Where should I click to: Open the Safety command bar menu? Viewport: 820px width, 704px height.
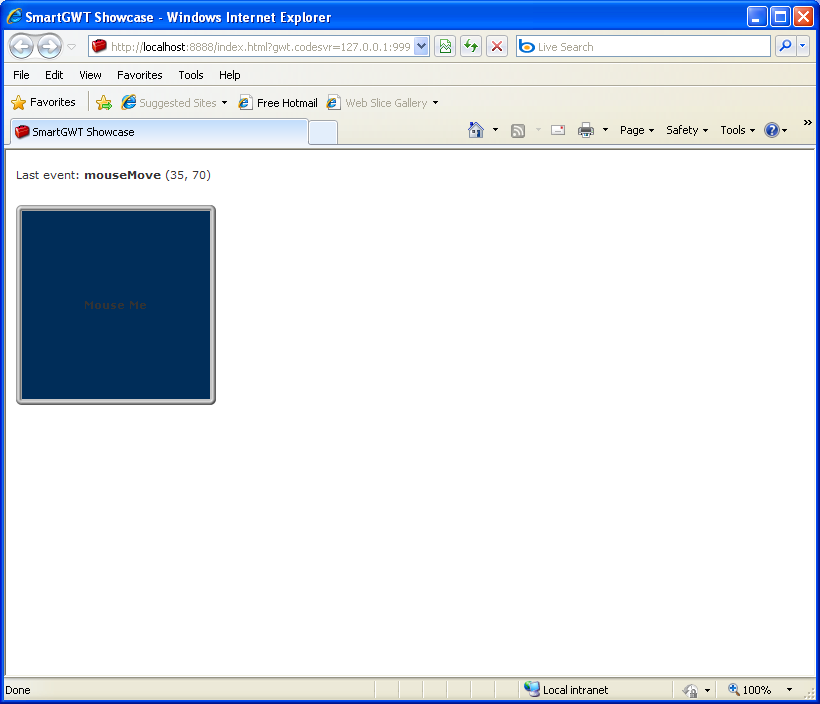point(687,130)
